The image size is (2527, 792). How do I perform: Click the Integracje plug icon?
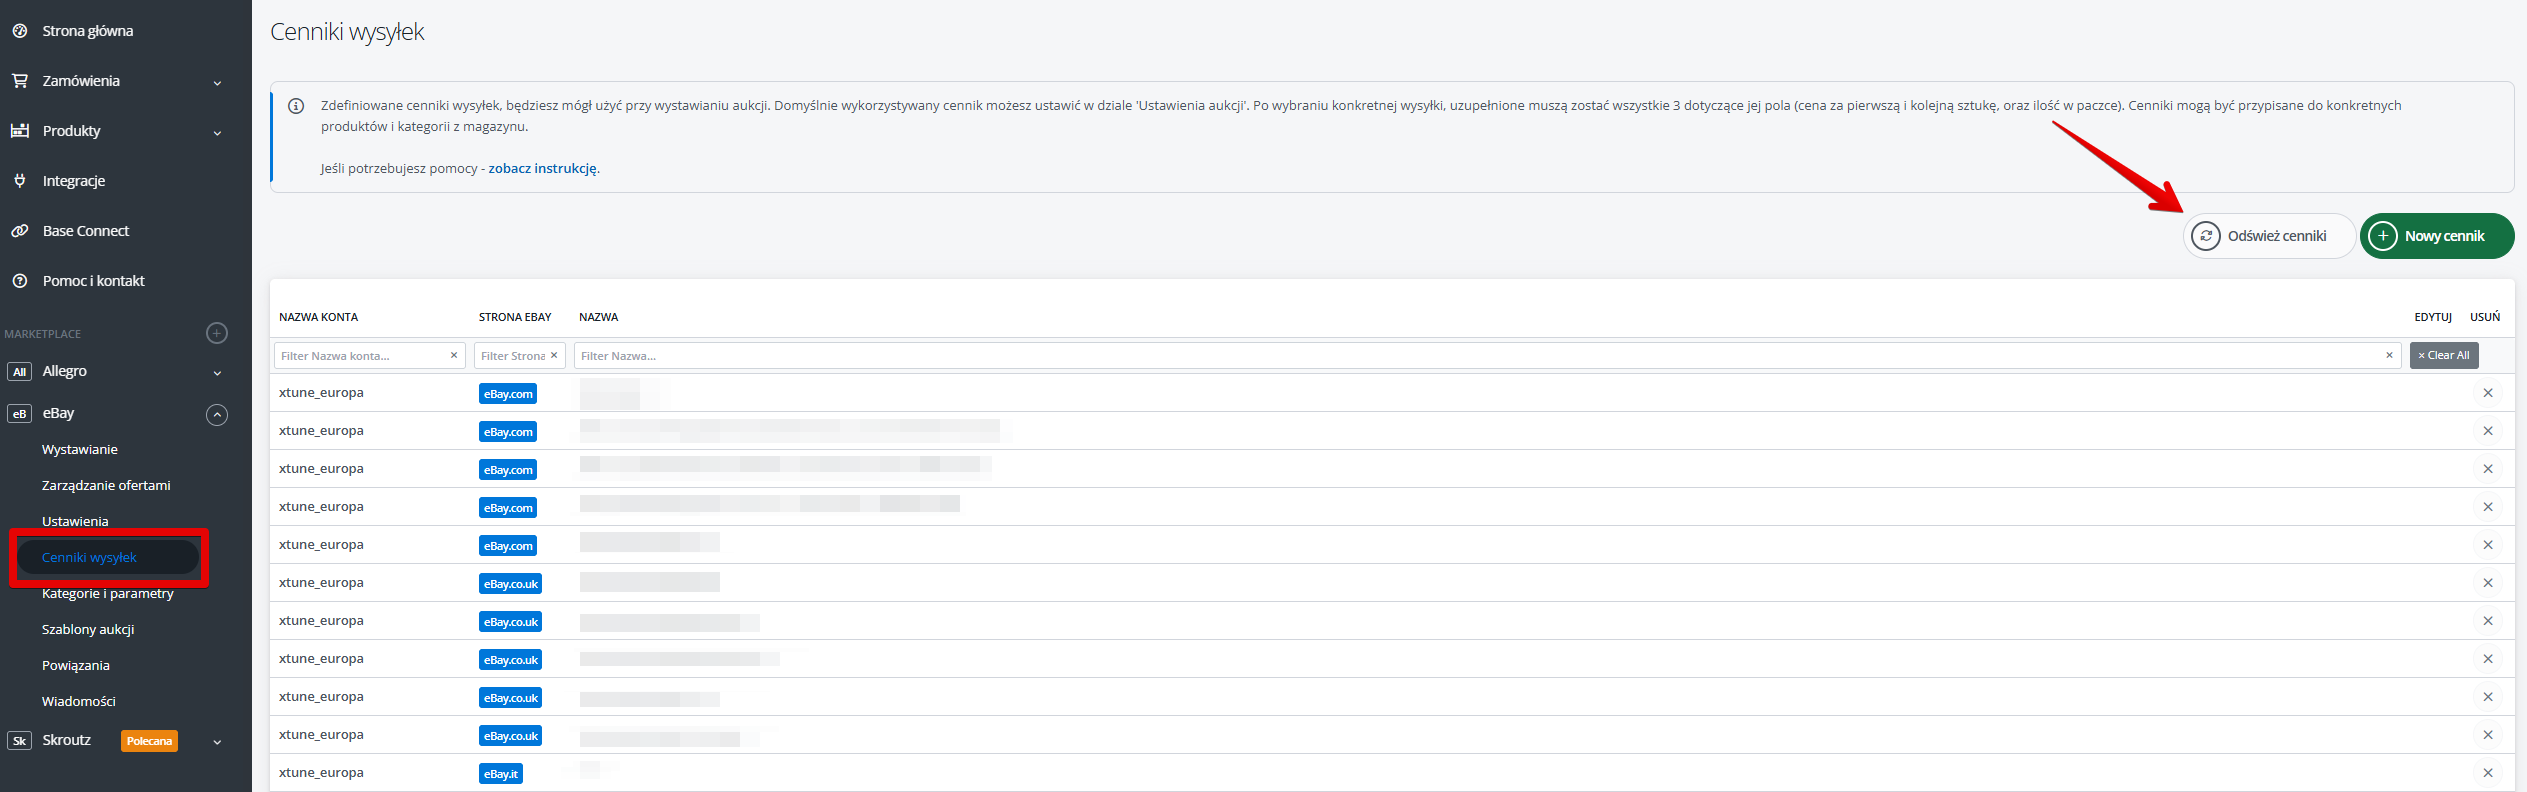[20, 181]
